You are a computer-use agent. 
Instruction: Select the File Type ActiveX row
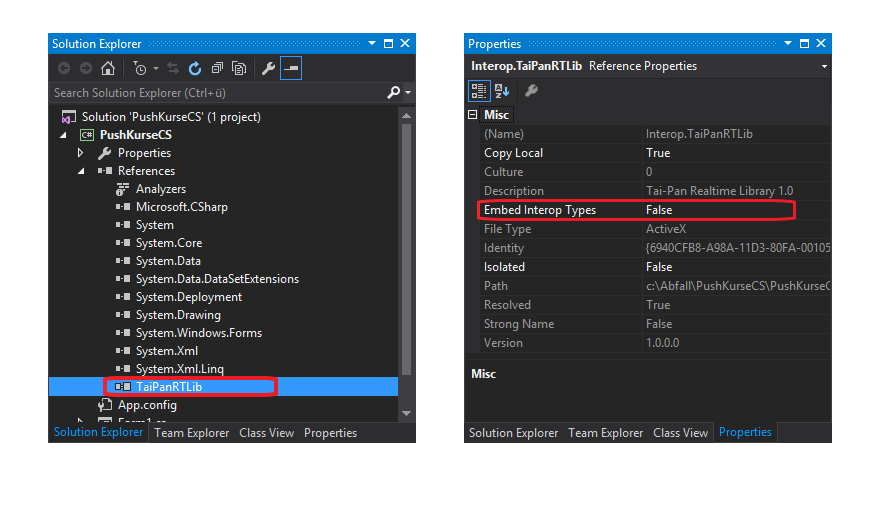click(655, 229)
